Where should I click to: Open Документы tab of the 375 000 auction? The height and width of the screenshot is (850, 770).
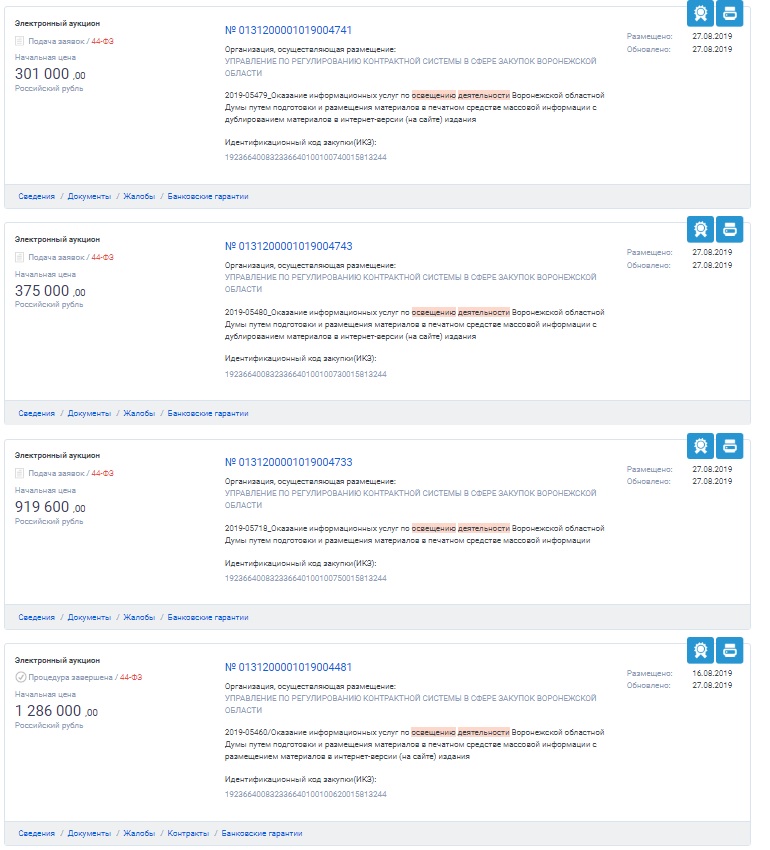89,413
